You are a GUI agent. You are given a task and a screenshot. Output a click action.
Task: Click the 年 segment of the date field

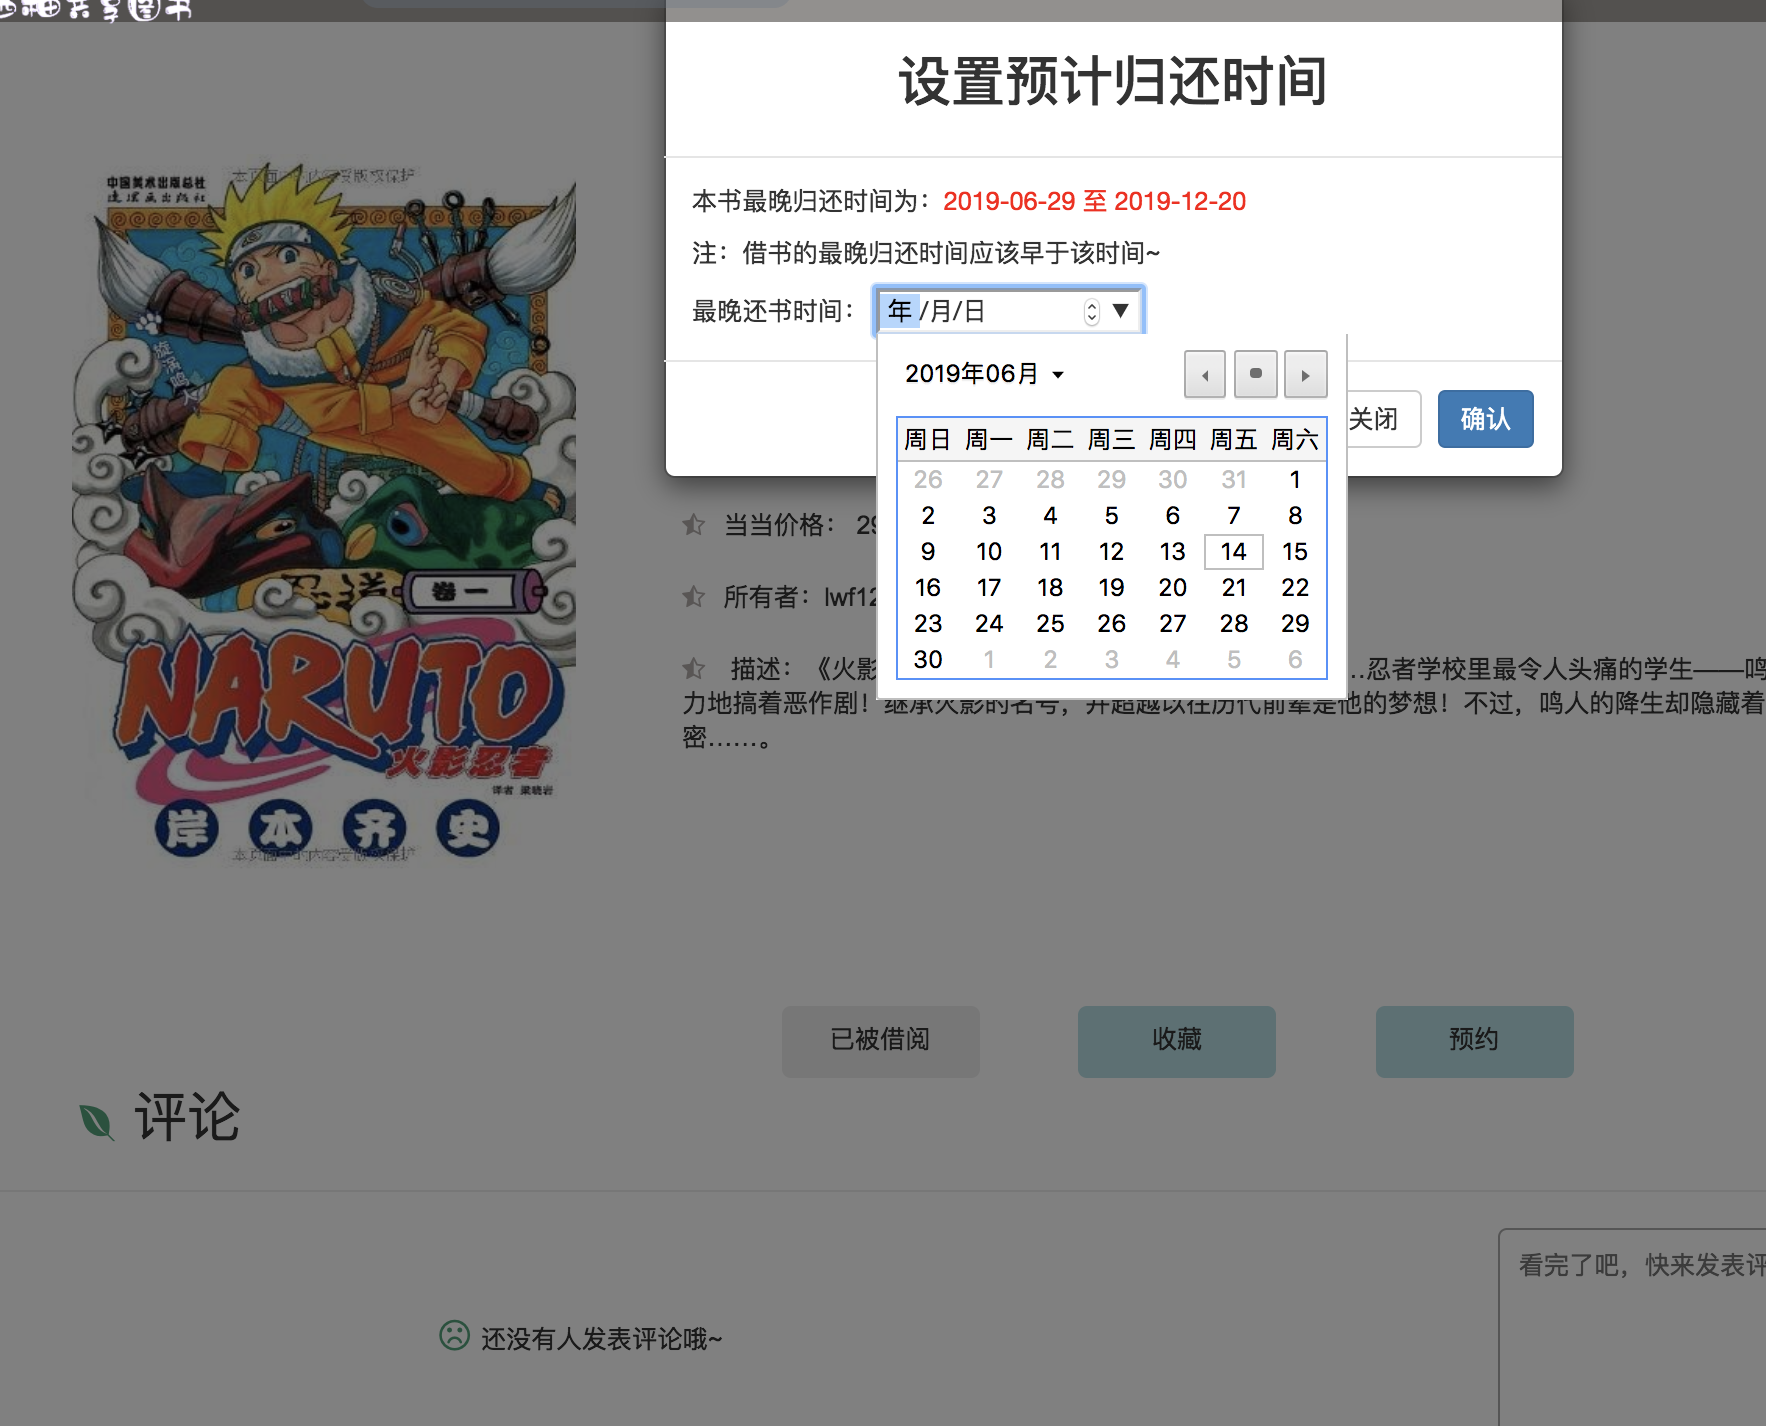900,311
